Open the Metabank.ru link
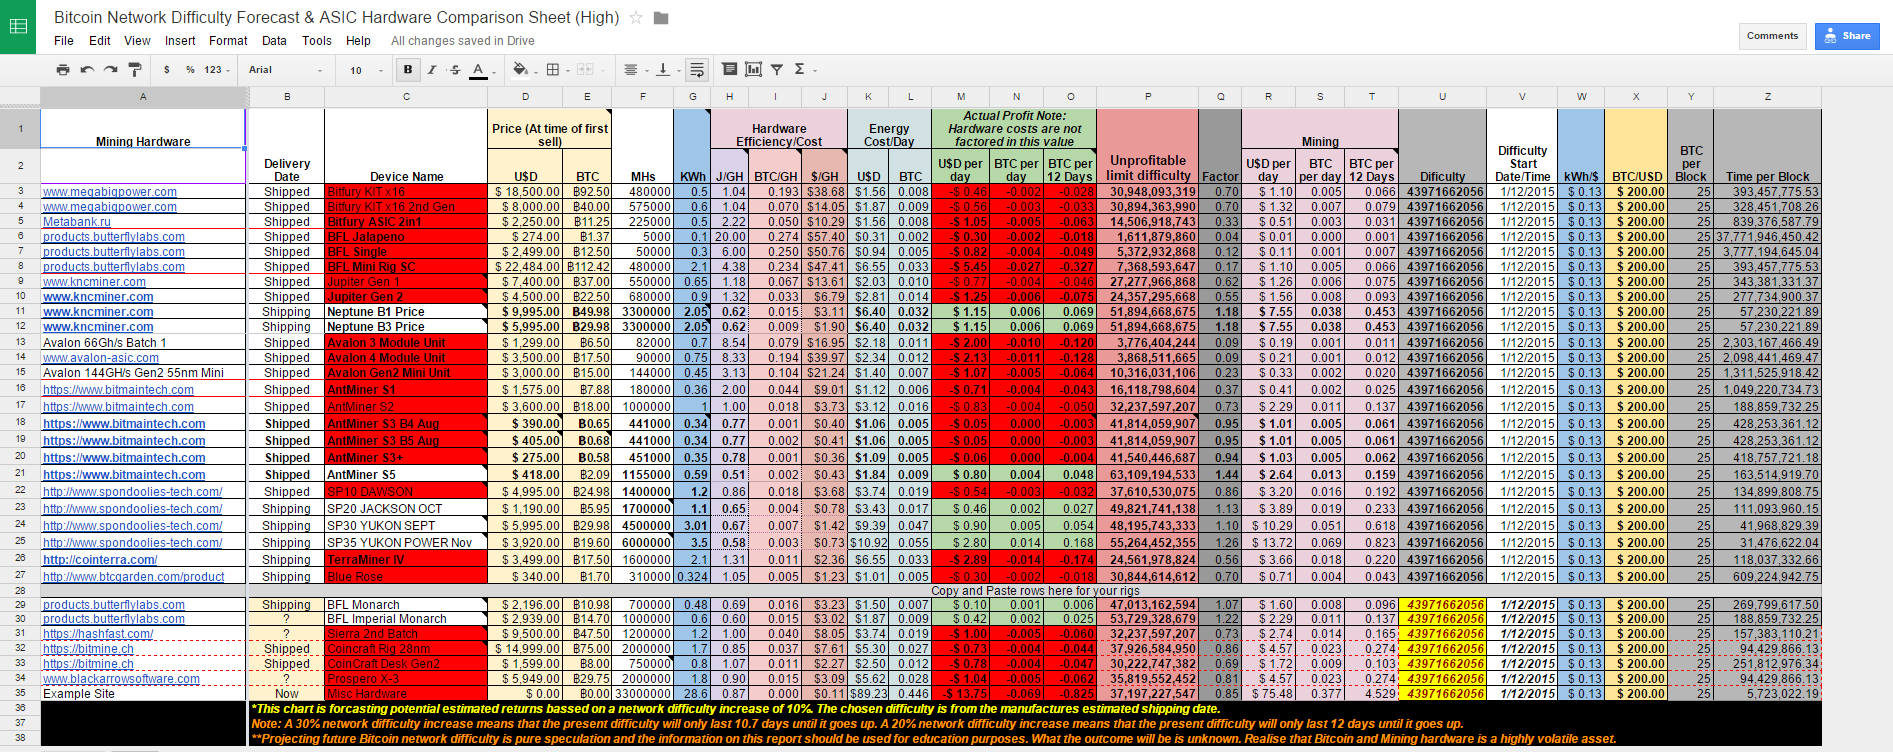 tap(77, 222)
